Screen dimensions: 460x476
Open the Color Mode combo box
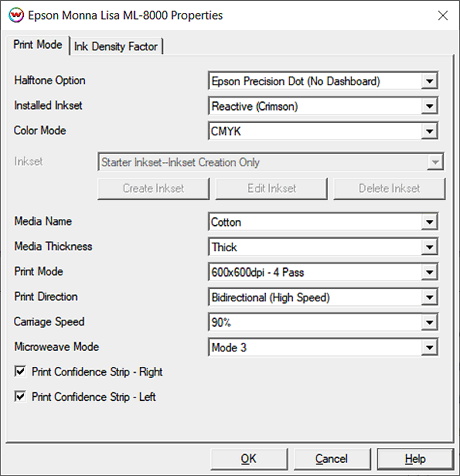tap(323, 131)
